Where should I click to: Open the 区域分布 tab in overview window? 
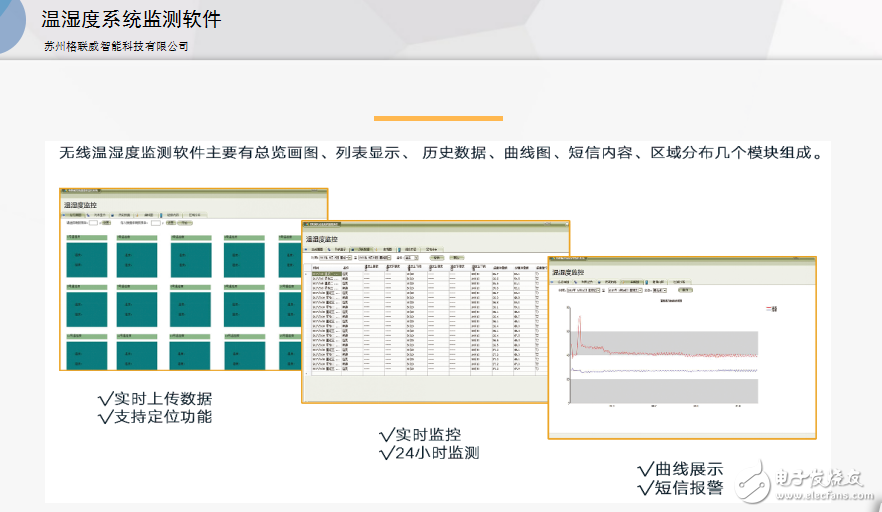coord(196,214)
